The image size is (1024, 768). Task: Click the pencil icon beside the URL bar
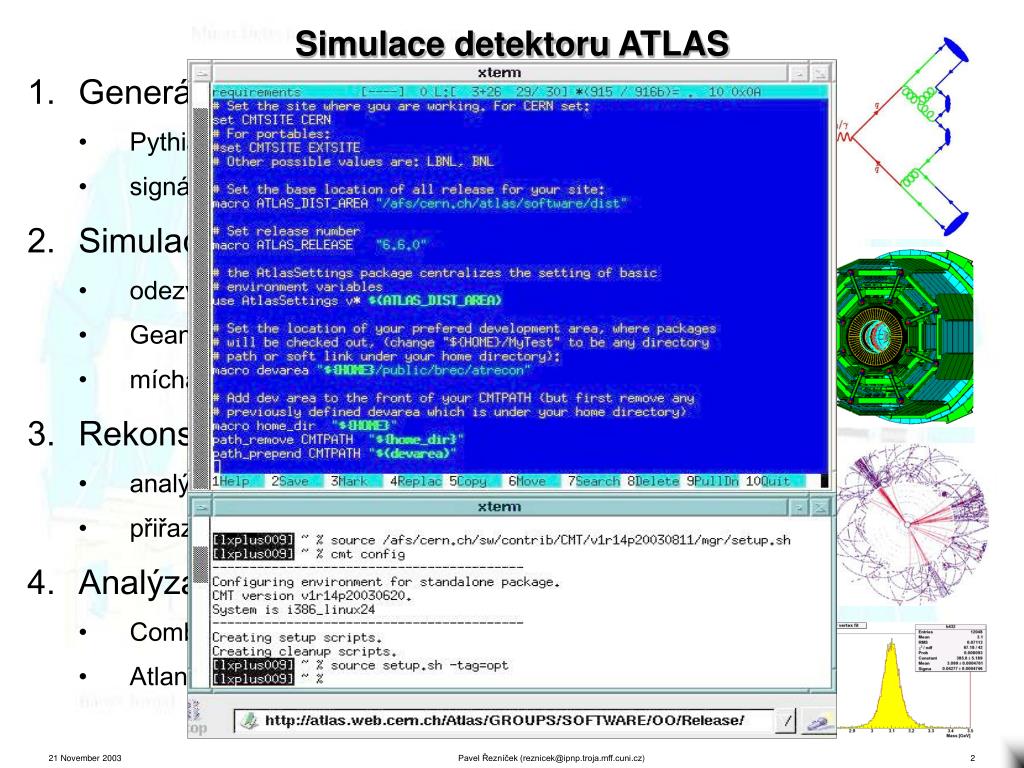point(818,721)
